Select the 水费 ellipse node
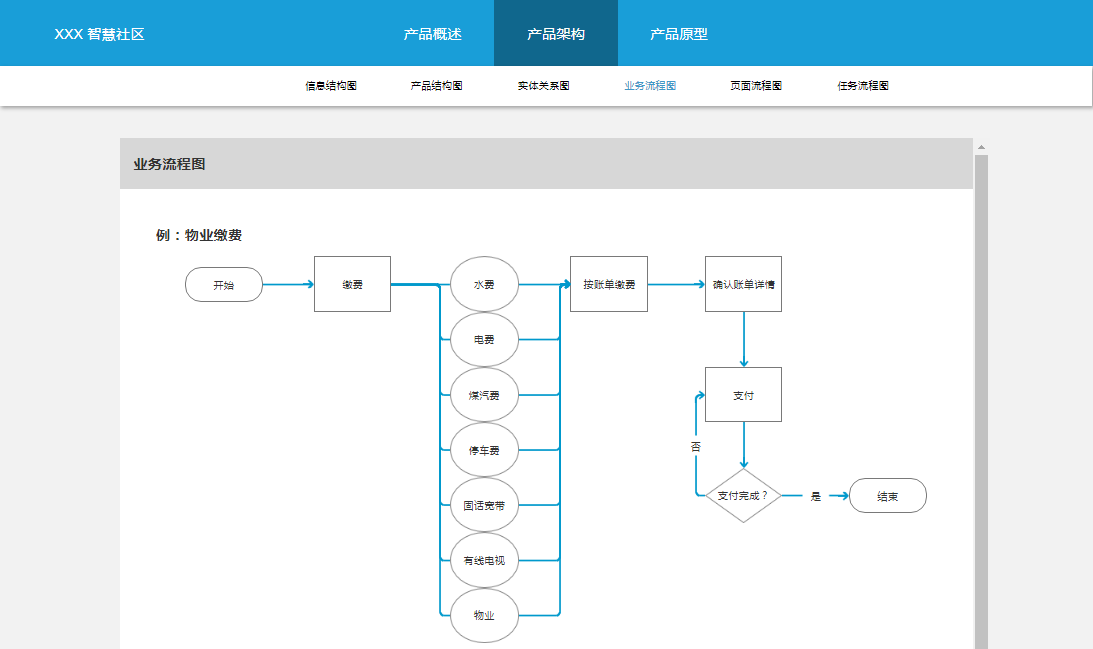 pos(484,284)
